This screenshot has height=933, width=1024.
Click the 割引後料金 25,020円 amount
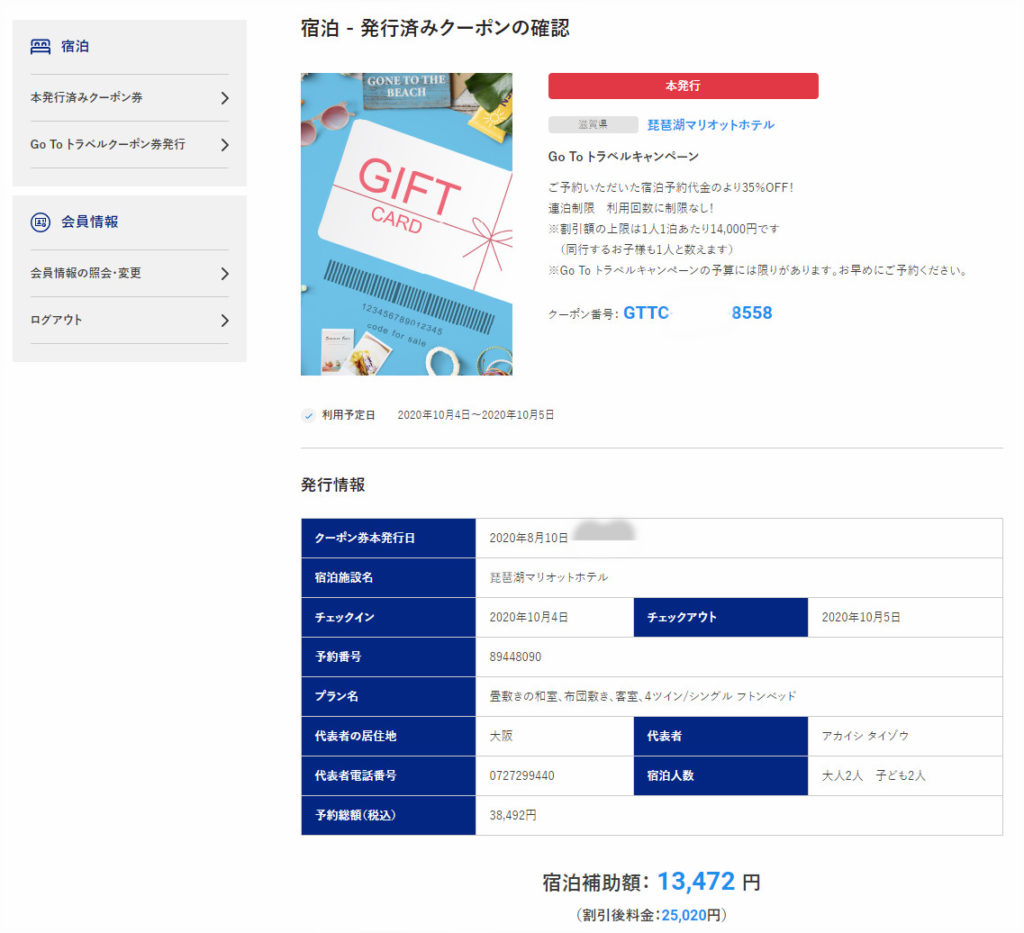pyautogui.click(x=690, y=915)
